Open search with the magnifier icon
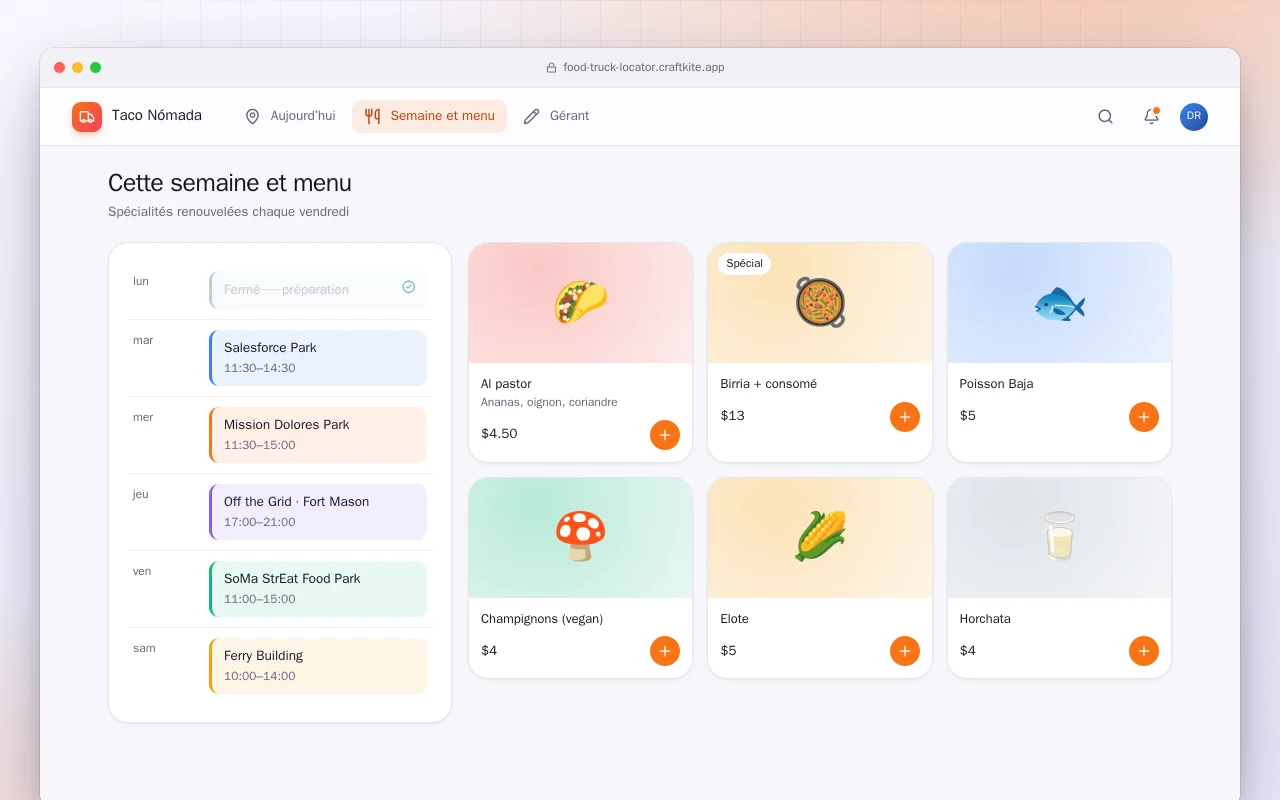Screen dimensions: 1280x800 (x=1105, y=116)
